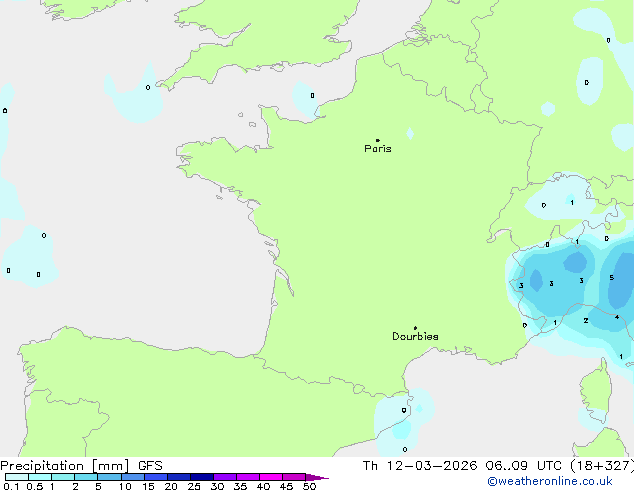Click the legend scale label '15'
The image size is (634, 490).
coord(148,486)
